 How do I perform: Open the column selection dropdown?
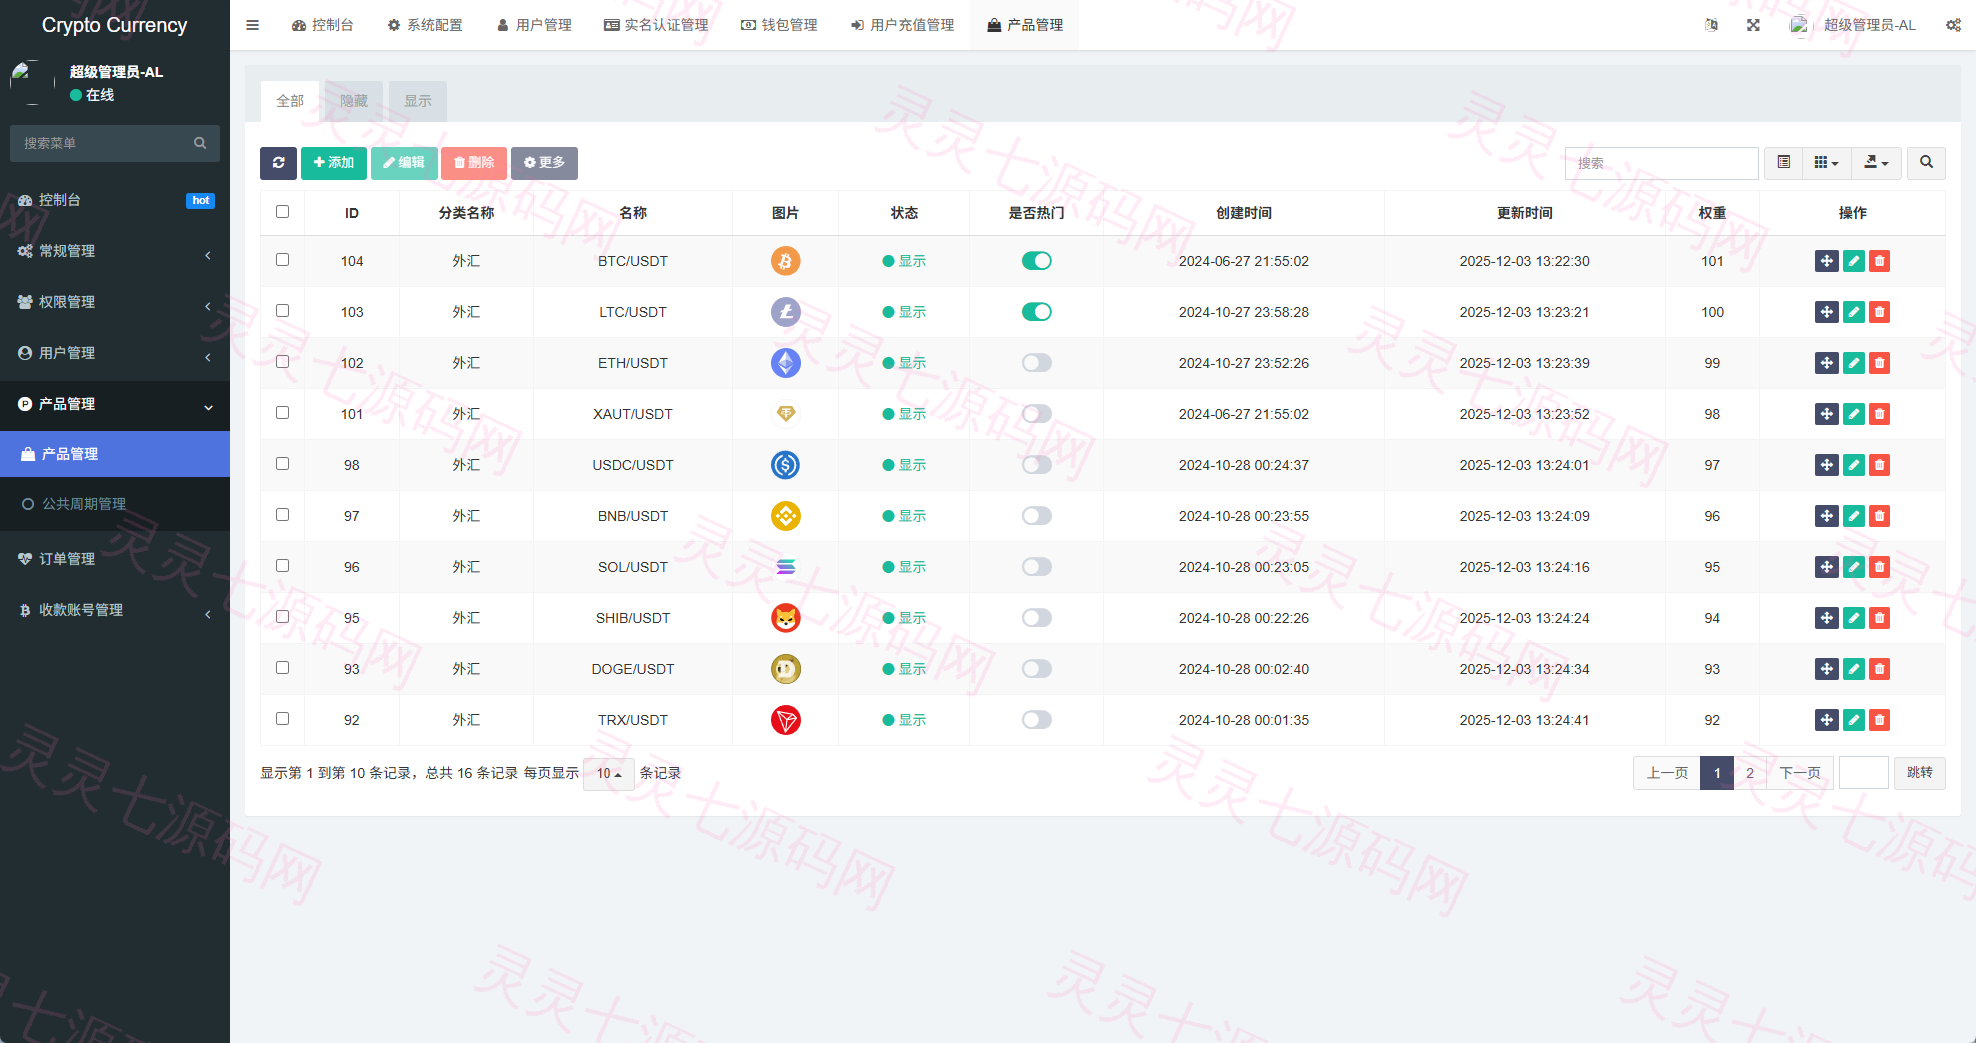coord(1826,163)
